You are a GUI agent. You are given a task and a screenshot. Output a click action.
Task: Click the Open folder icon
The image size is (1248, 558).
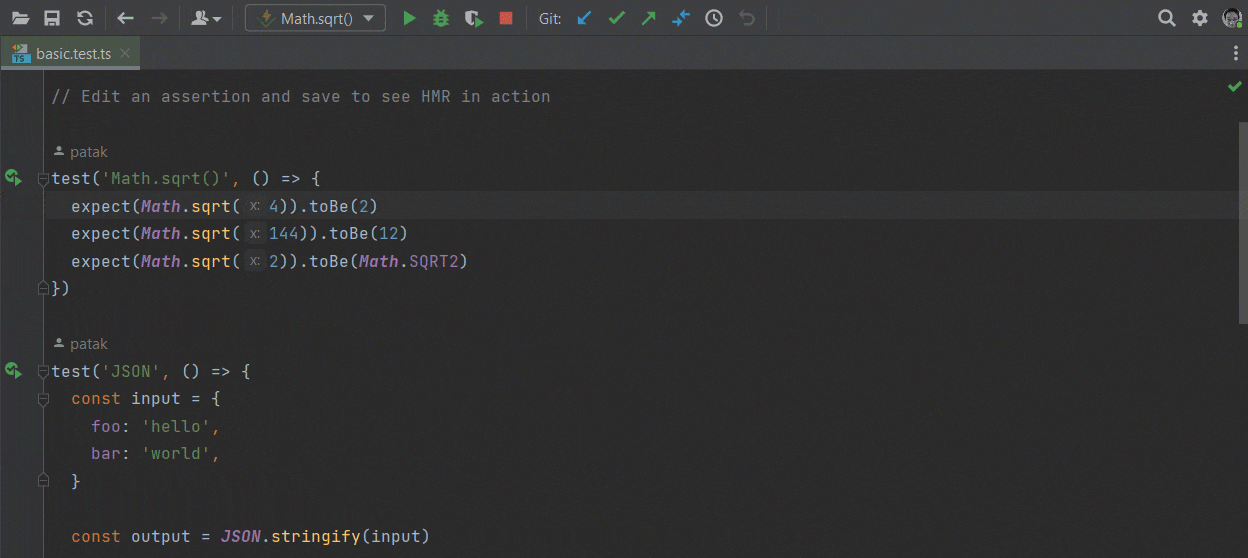tap(21, 18)
